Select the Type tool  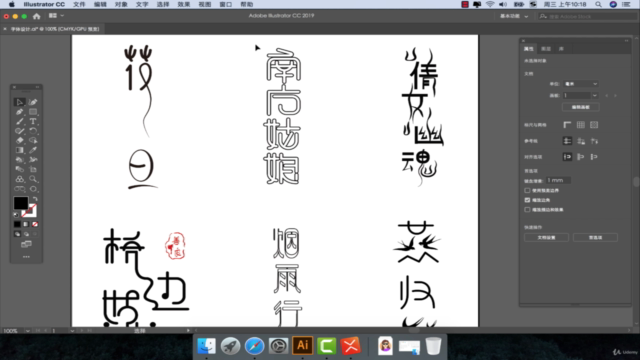33,121
